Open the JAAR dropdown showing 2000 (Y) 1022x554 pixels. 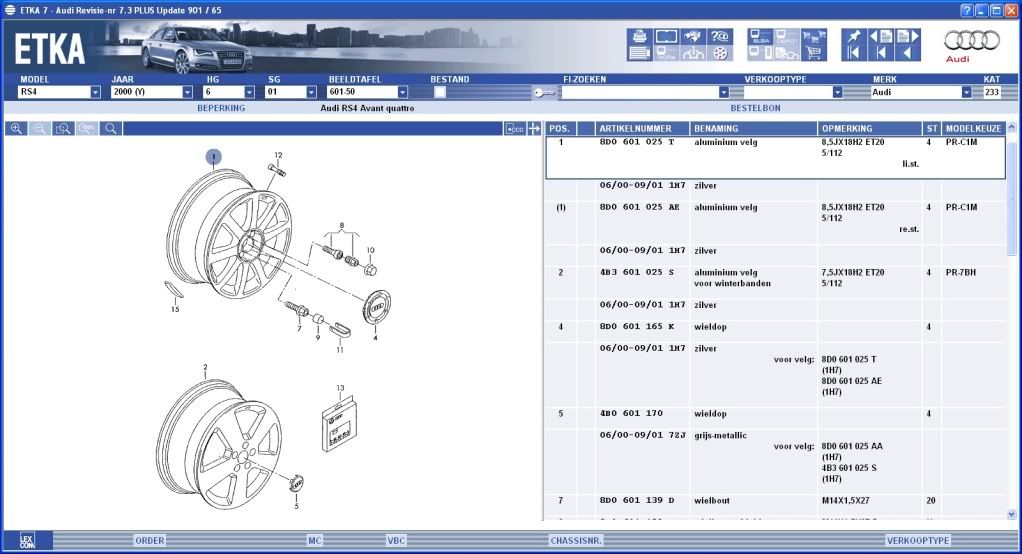click(187, 92)
